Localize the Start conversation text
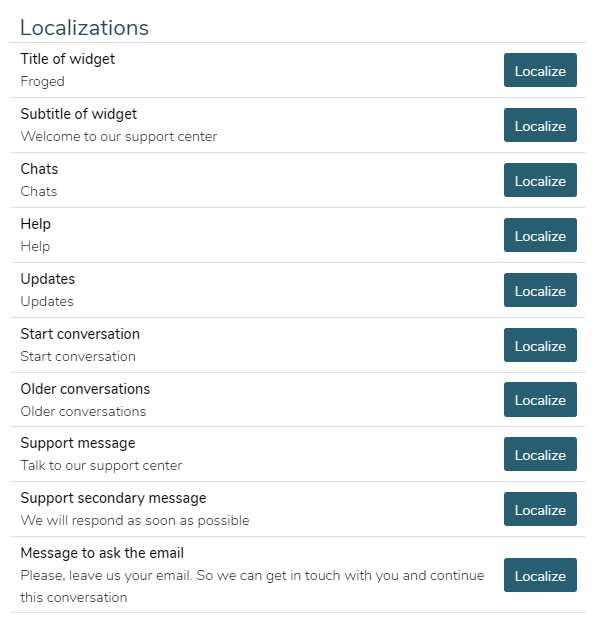 (x=540, y=345)
